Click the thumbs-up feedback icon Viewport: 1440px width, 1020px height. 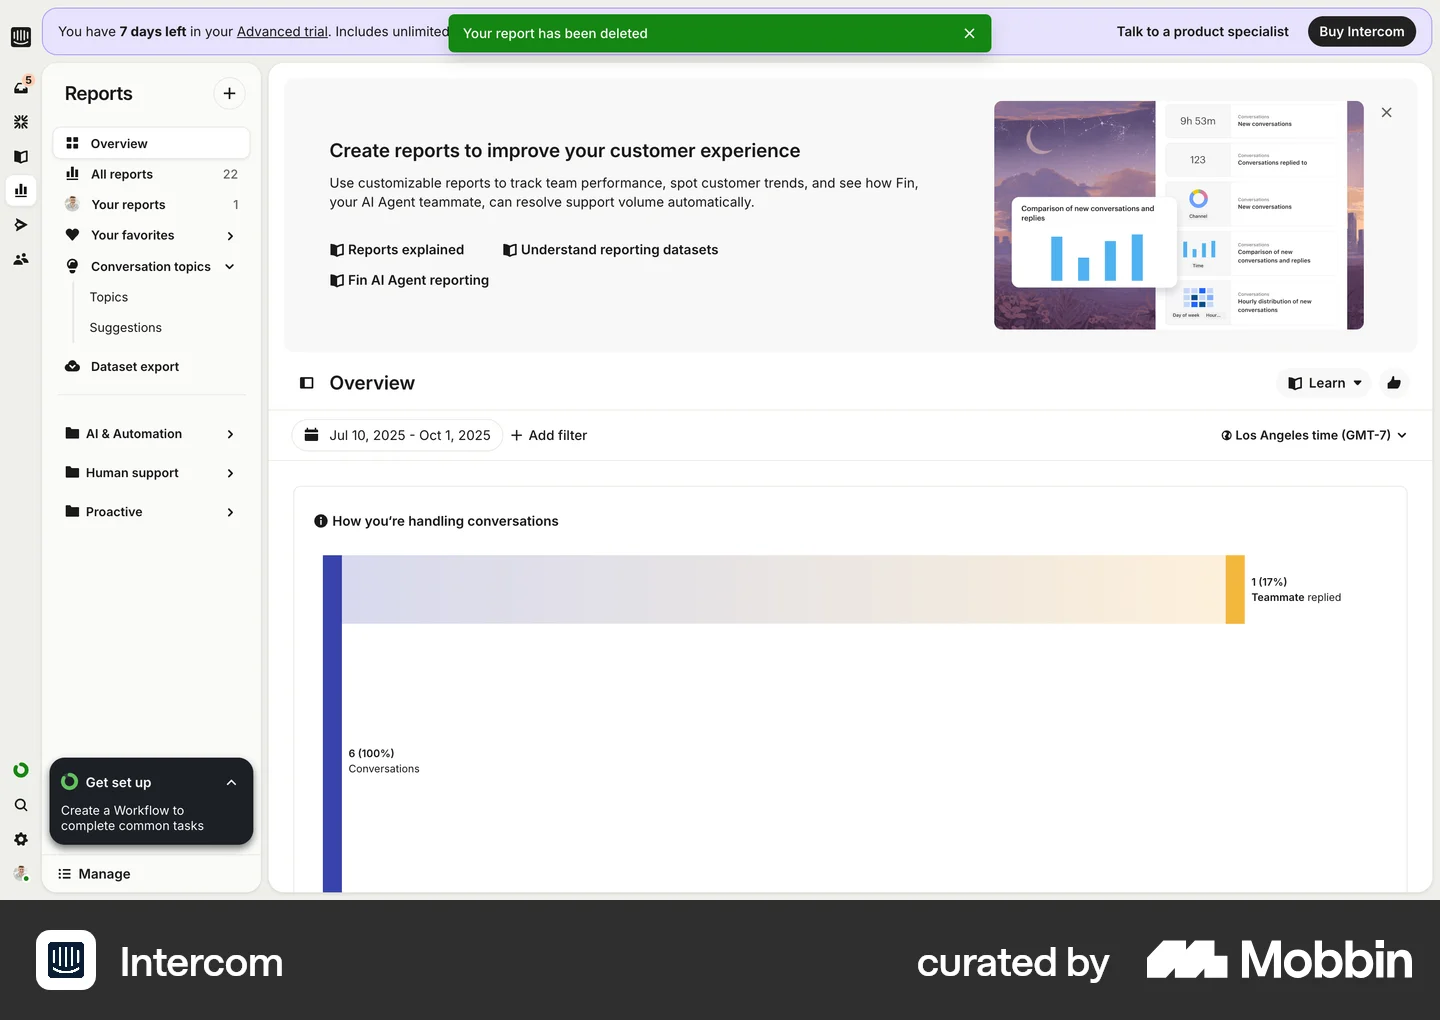coord(1394,383)
